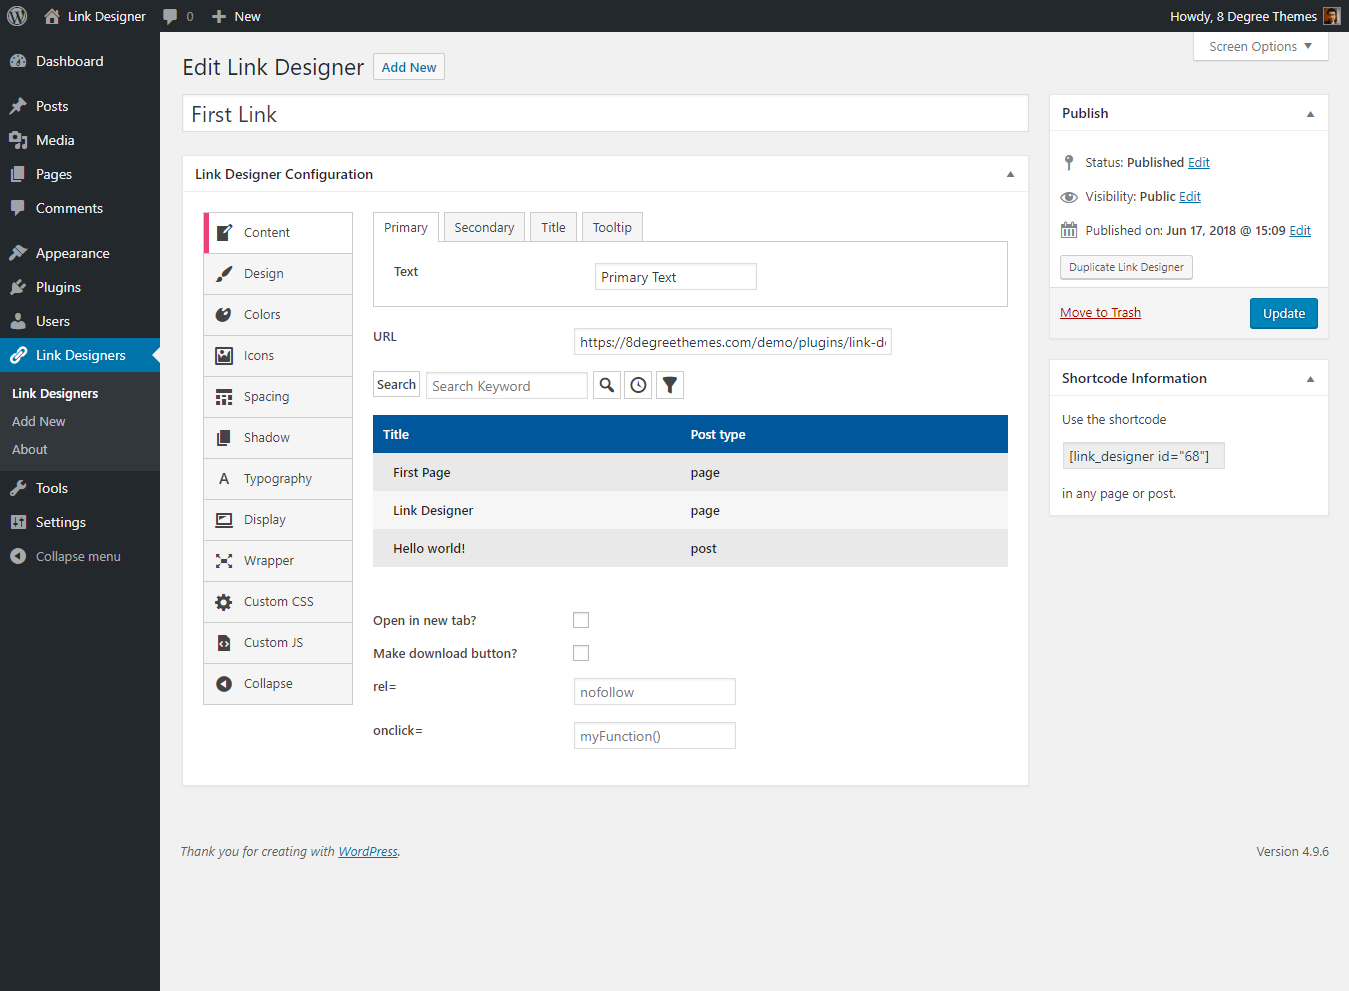Click the Colors palette icon
Image resolution: width=1349 pixels, height=991 pixels.
pyautogui.click(x=224, y=314)
